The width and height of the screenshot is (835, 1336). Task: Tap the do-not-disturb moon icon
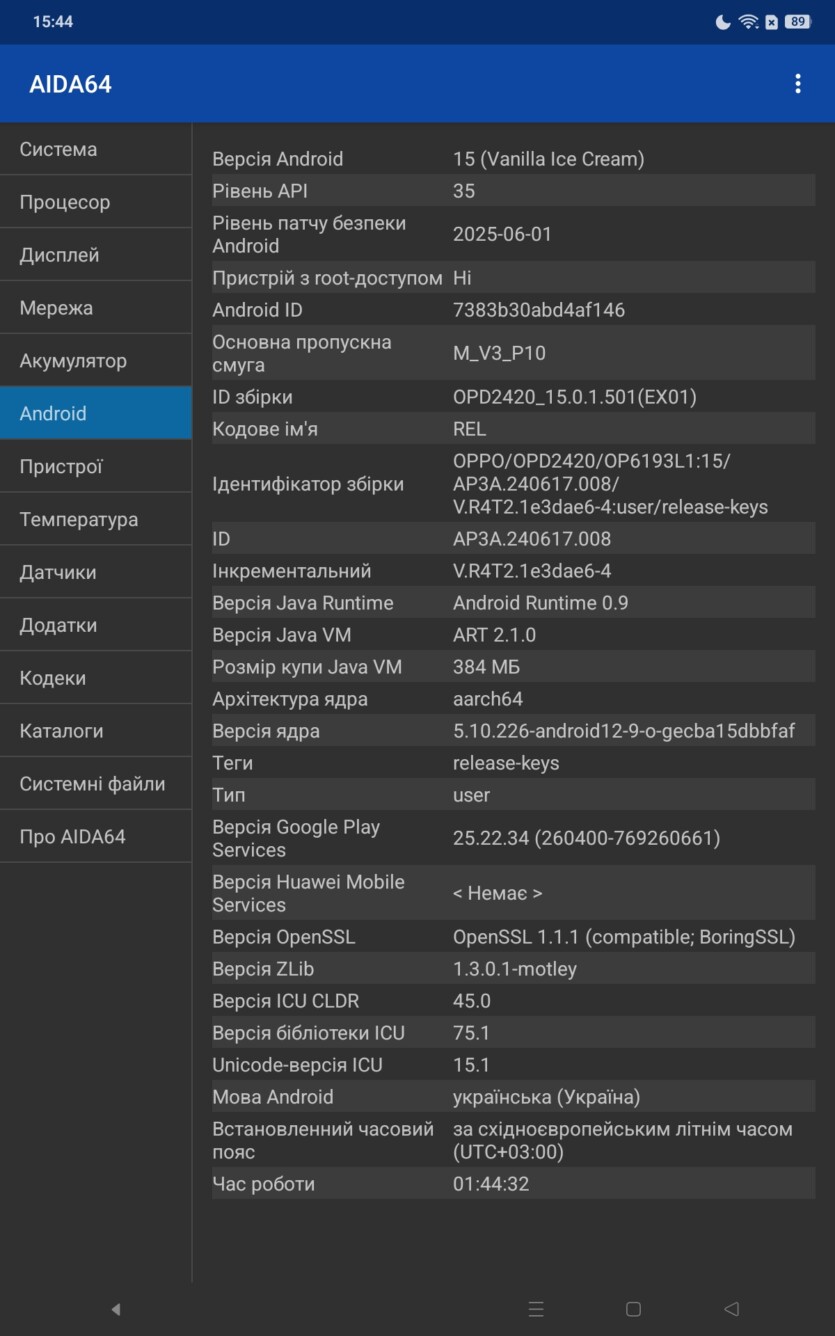(x=723, y=22)
